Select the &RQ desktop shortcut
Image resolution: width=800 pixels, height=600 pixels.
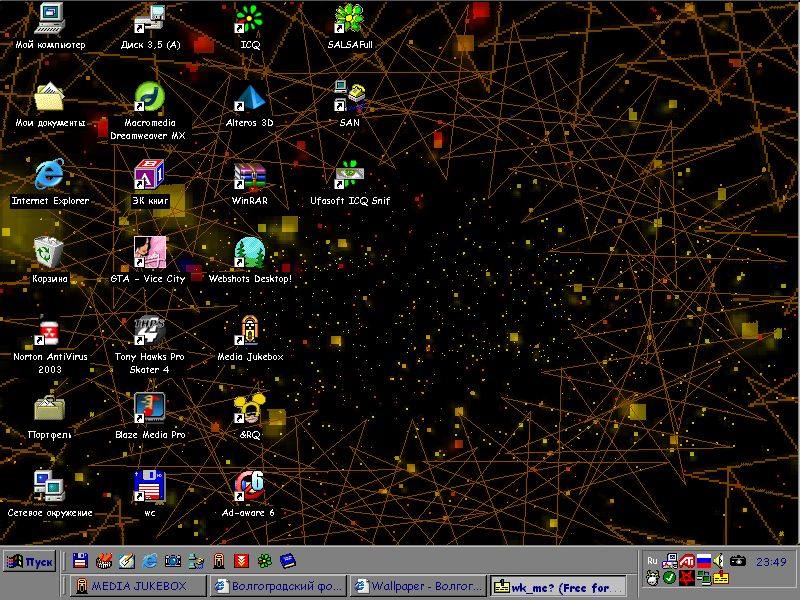click(x=249, y=416)
